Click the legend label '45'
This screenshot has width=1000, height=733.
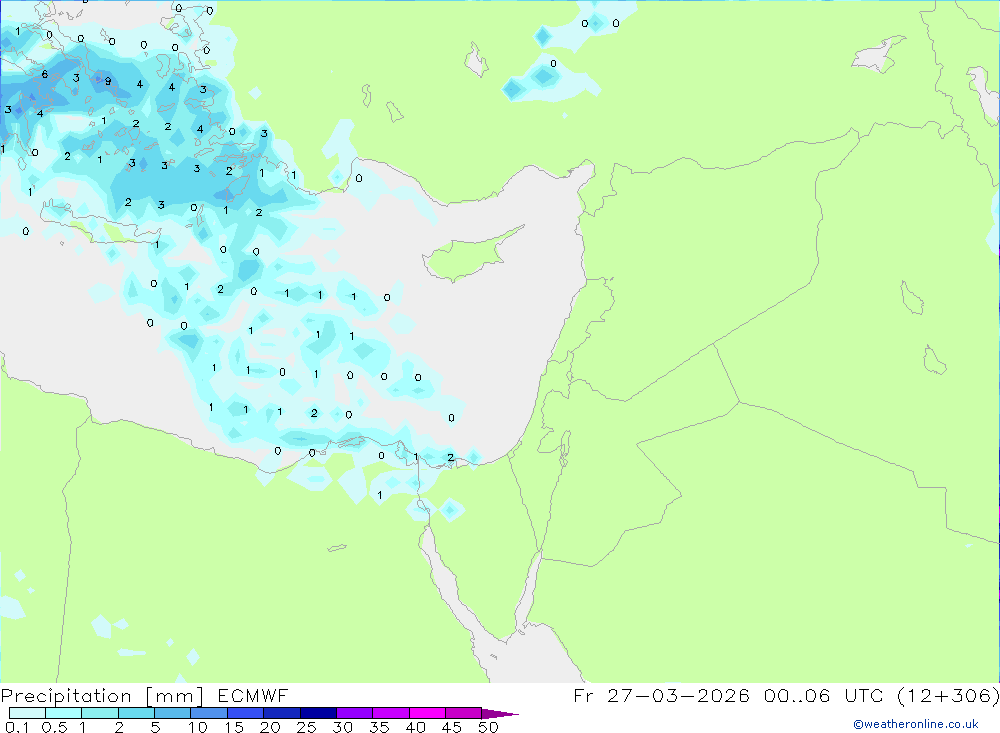point(452,727)
